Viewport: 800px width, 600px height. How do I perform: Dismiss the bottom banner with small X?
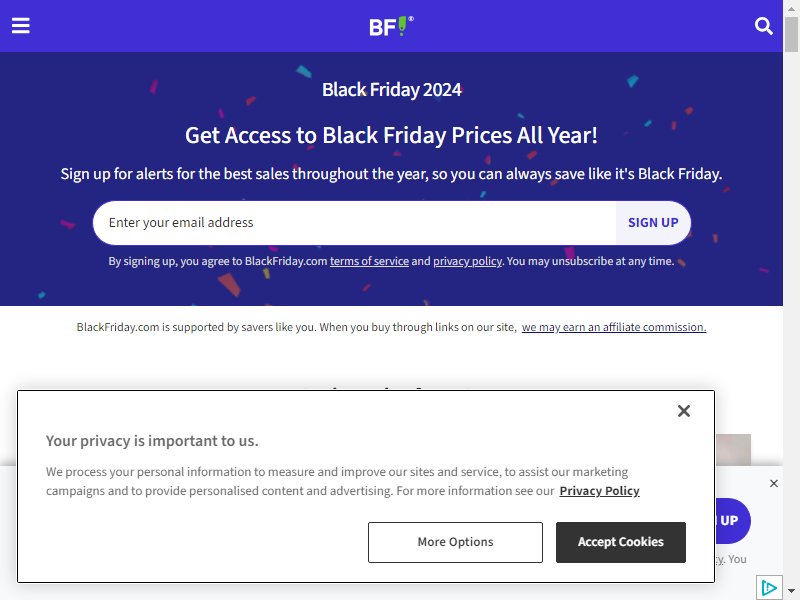(773, 483)
